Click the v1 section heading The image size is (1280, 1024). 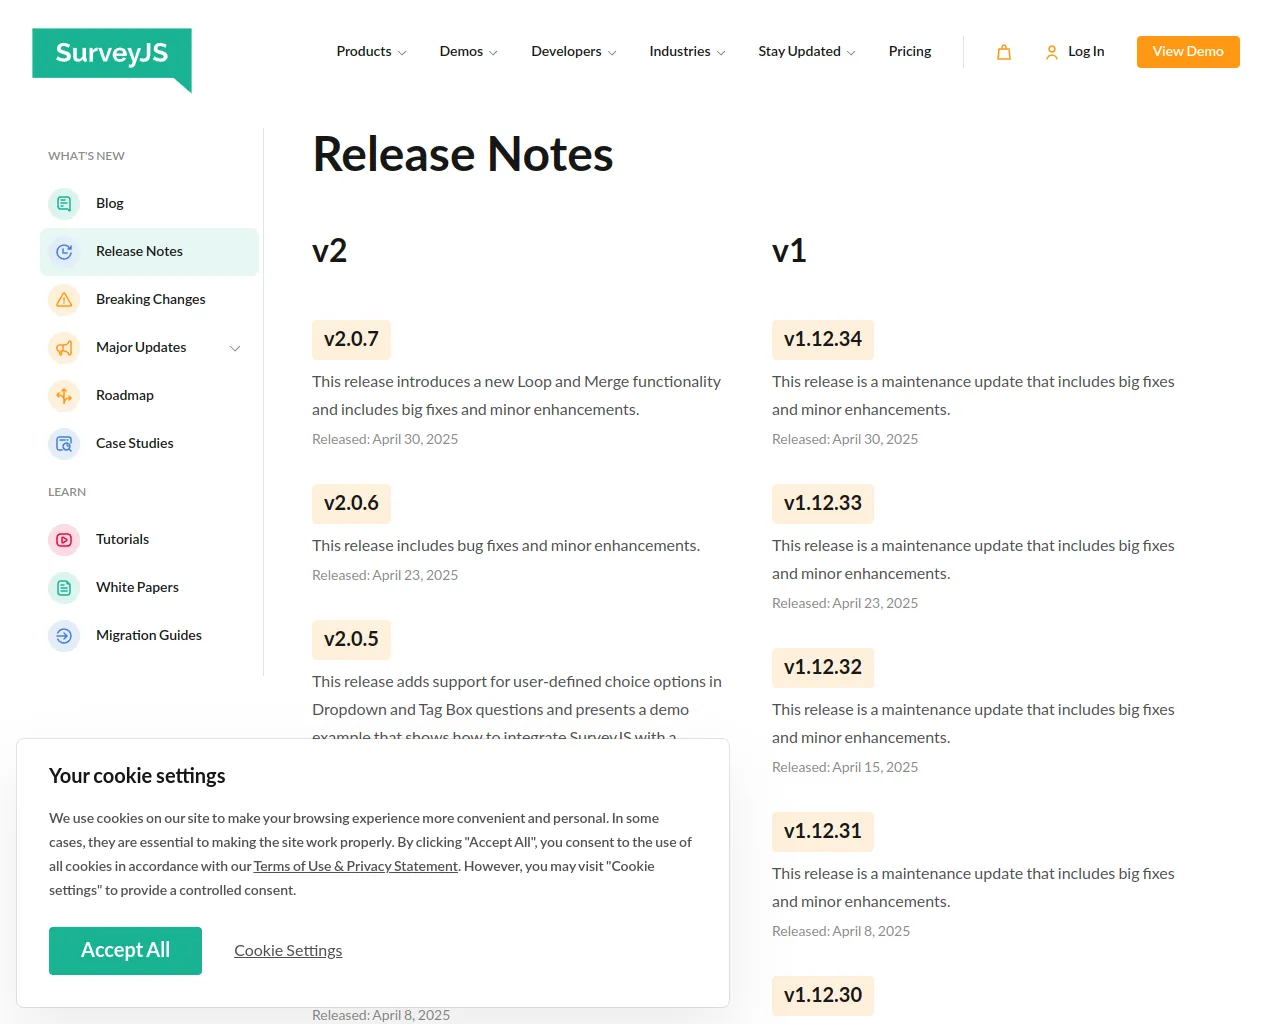pos(789,250)
